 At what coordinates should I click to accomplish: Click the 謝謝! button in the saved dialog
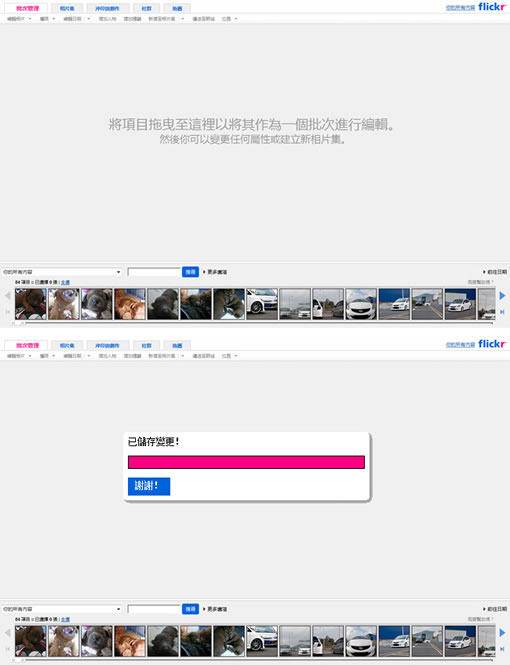coord(149,486)
